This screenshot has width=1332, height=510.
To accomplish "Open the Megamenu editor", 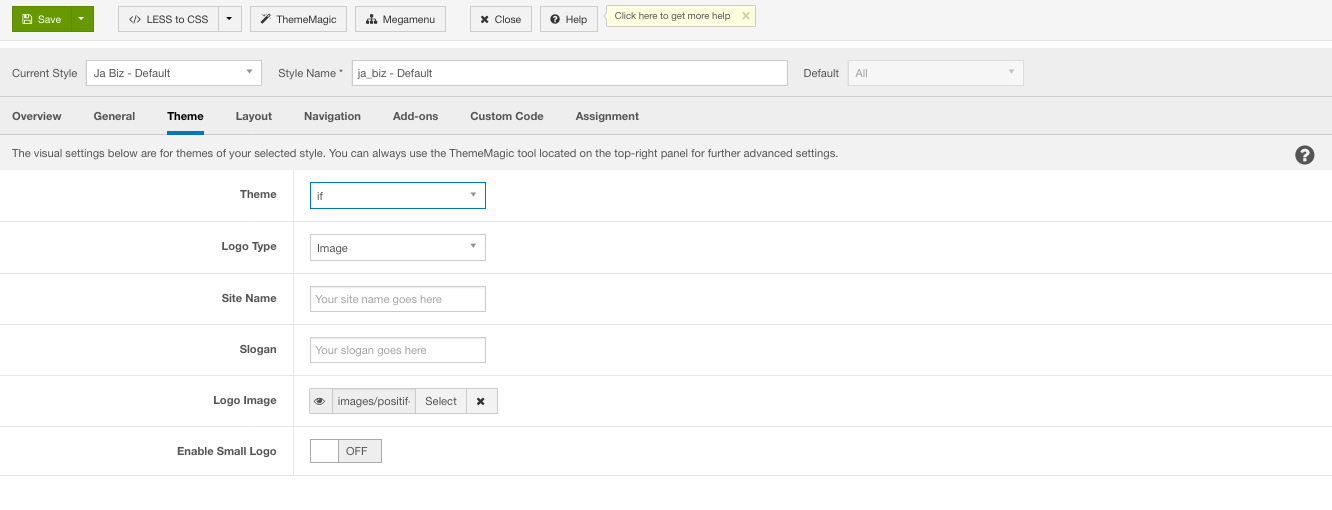I will click(400, 19).
